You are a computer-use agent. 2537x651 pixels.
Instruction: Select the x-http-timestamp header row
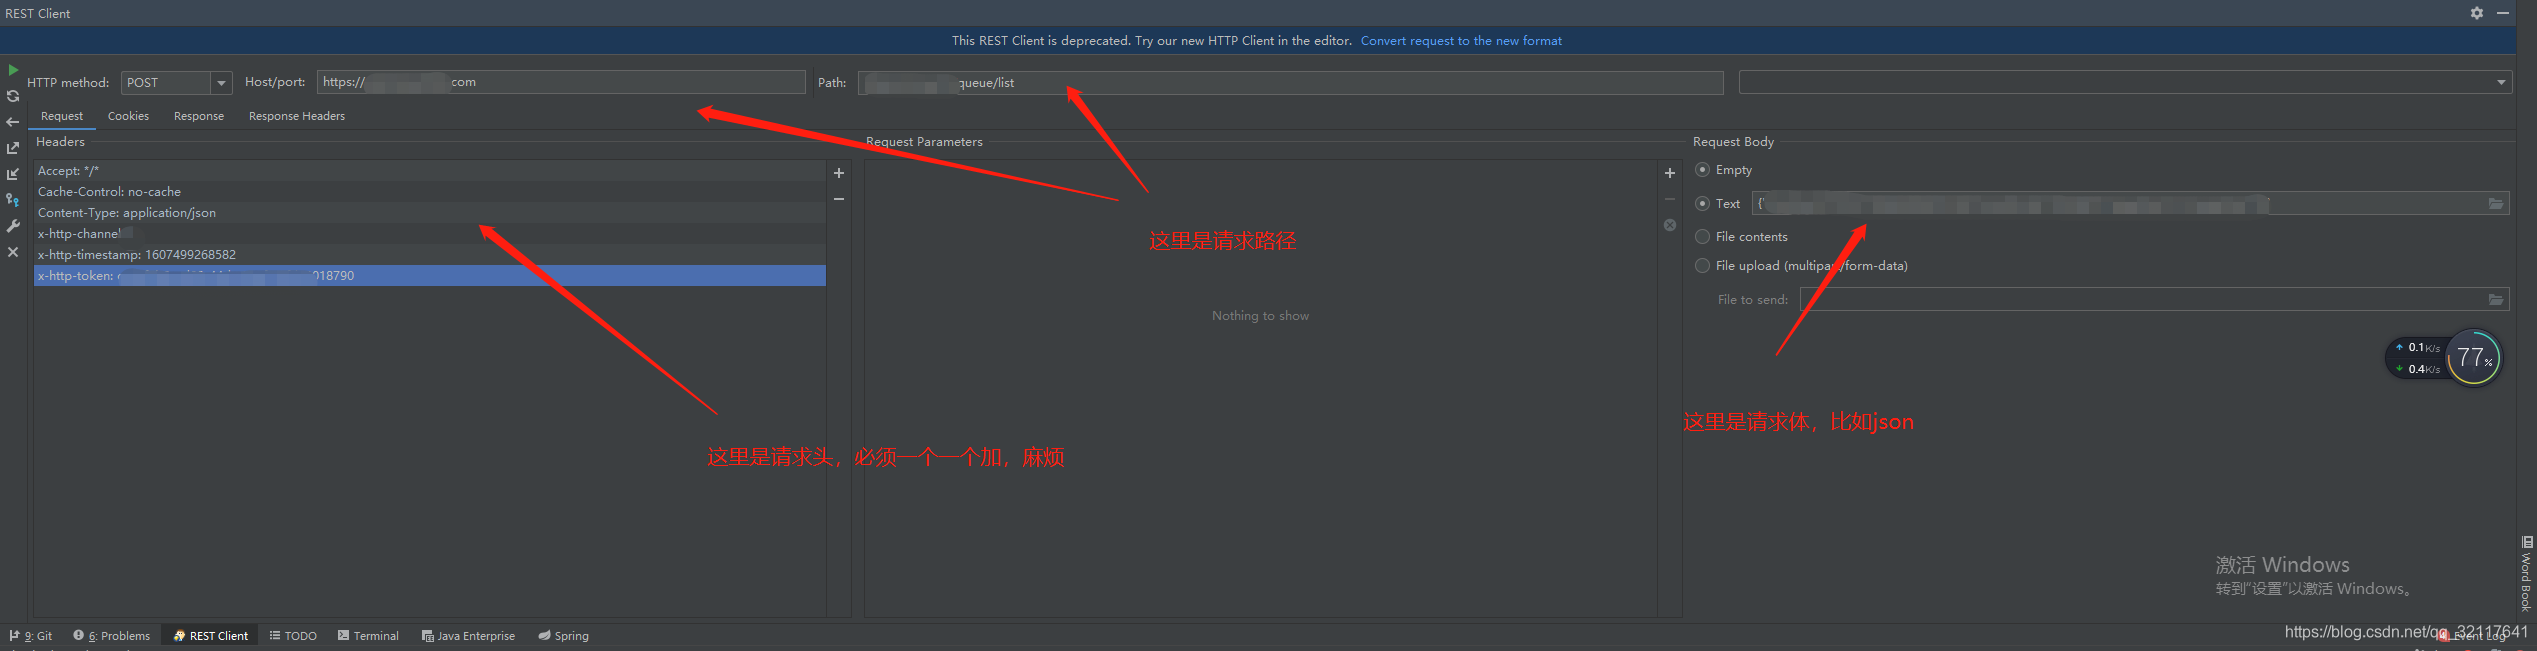(x=430, y=255)
